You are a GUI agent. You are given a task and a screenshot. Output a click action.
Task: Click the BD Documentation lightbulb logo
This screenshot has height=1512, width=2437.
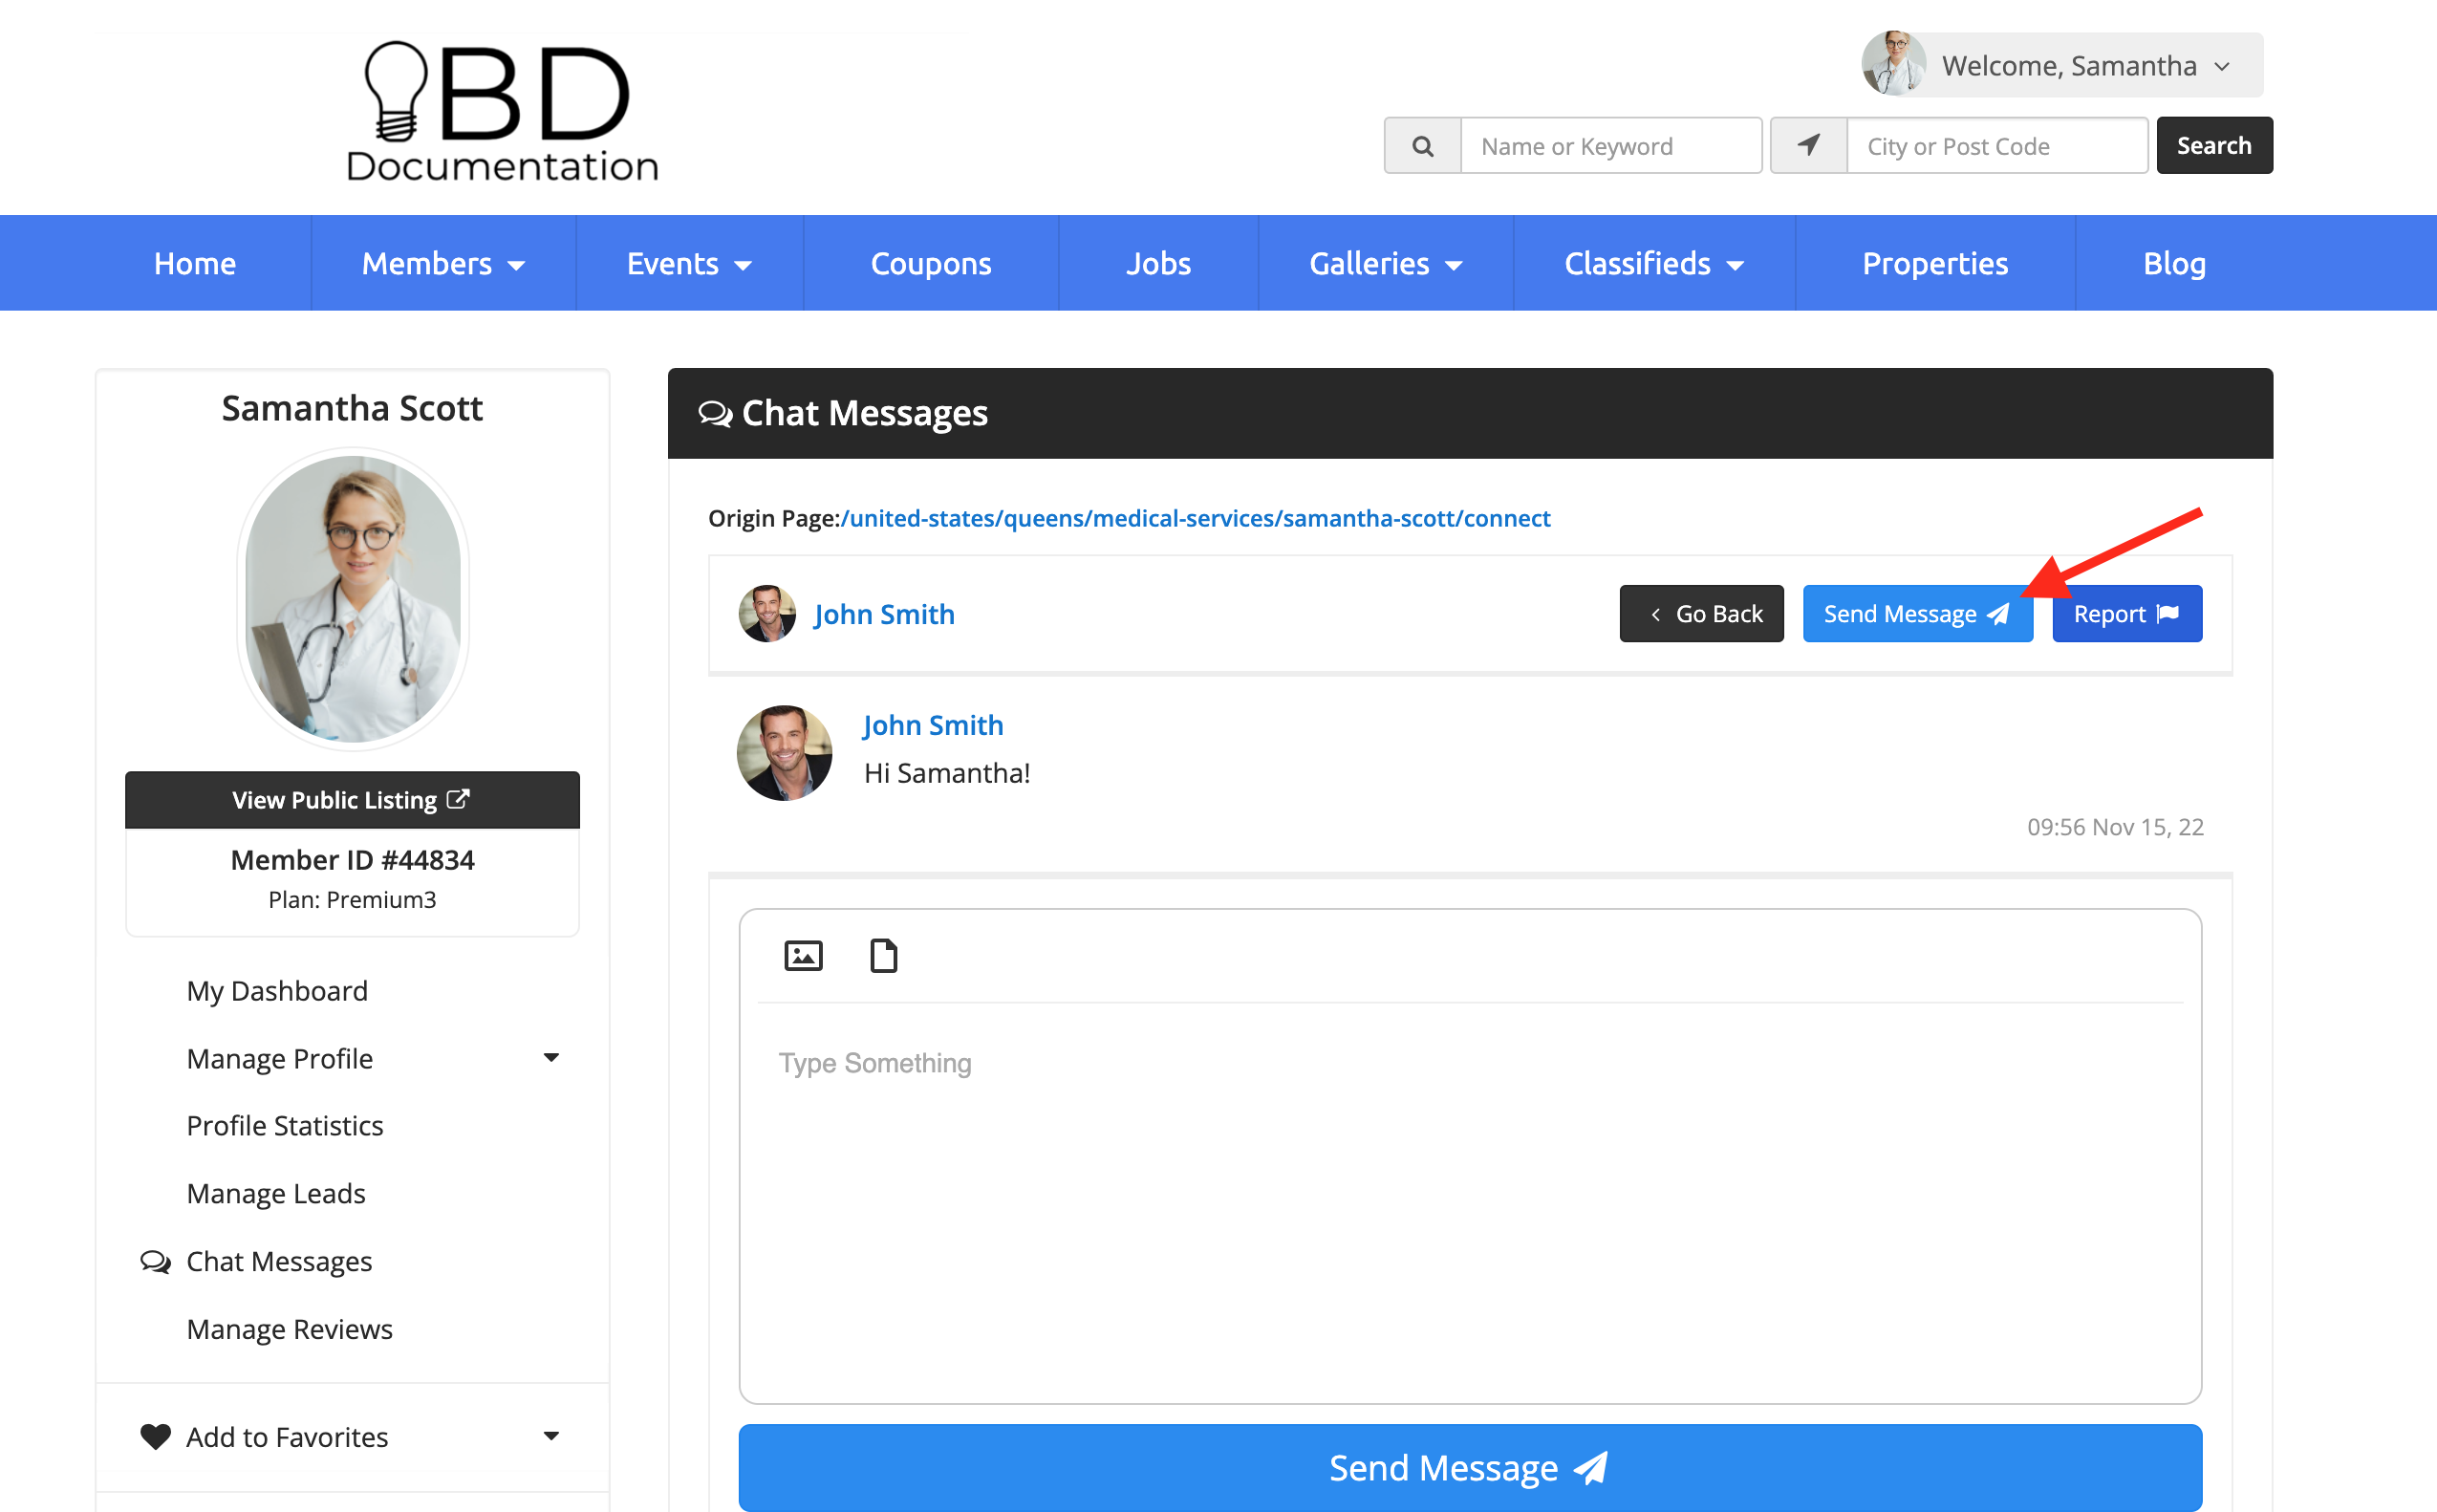coord(502,112)
